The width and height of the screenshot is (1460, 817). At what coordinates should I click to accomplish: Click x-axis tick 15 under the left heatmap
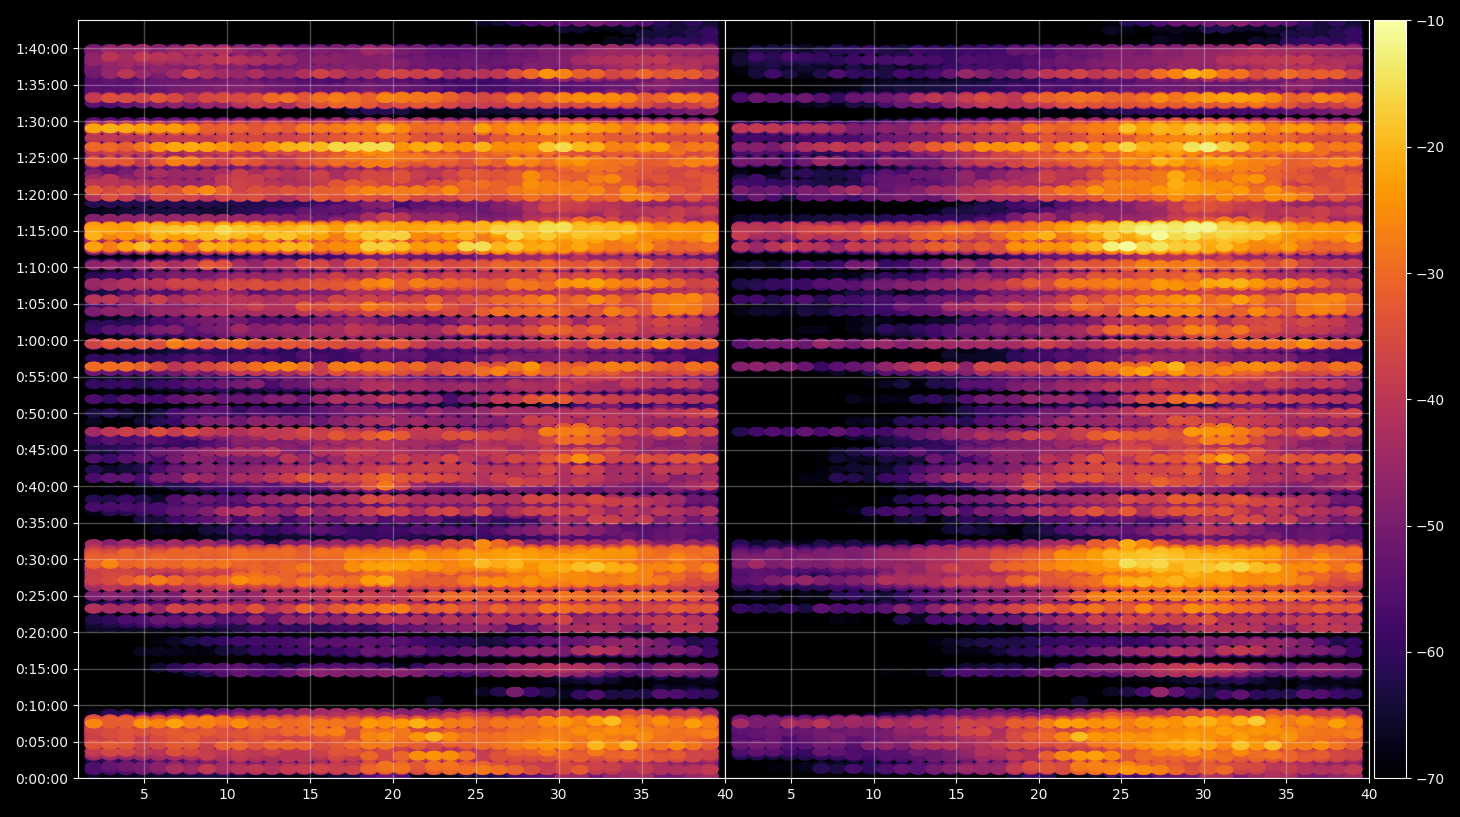coord(310,795)
